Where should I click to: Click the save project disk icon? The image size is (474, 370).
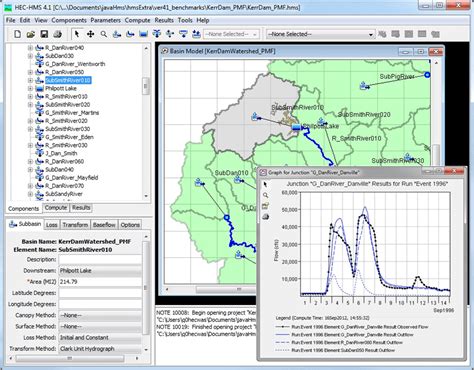[44, 34]
